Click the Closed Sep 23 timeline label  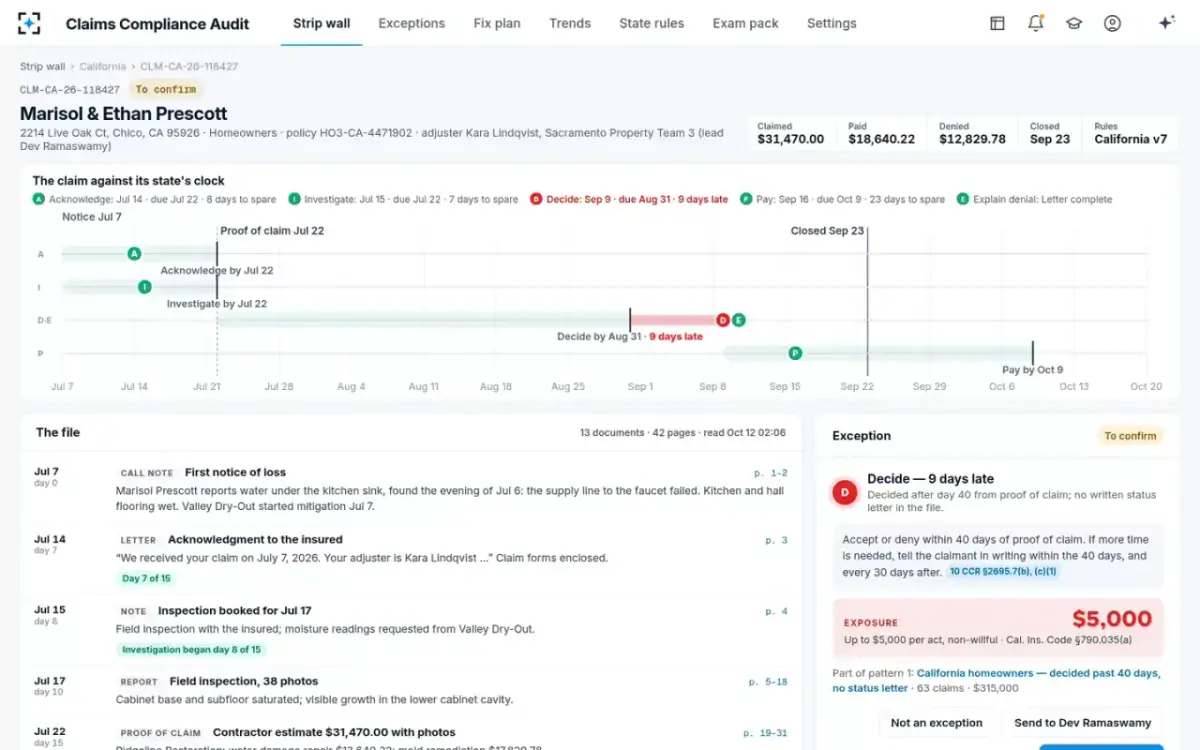[827, 231]
